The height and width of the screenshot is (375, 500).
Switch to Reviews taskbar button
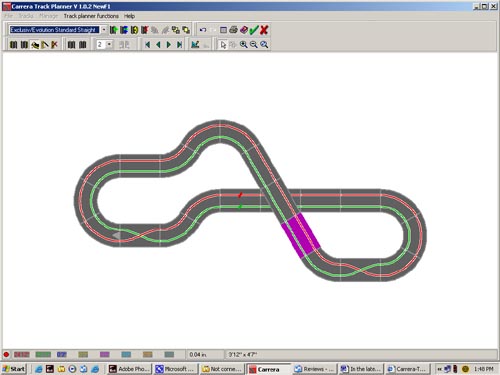click(x=314, y=369)
